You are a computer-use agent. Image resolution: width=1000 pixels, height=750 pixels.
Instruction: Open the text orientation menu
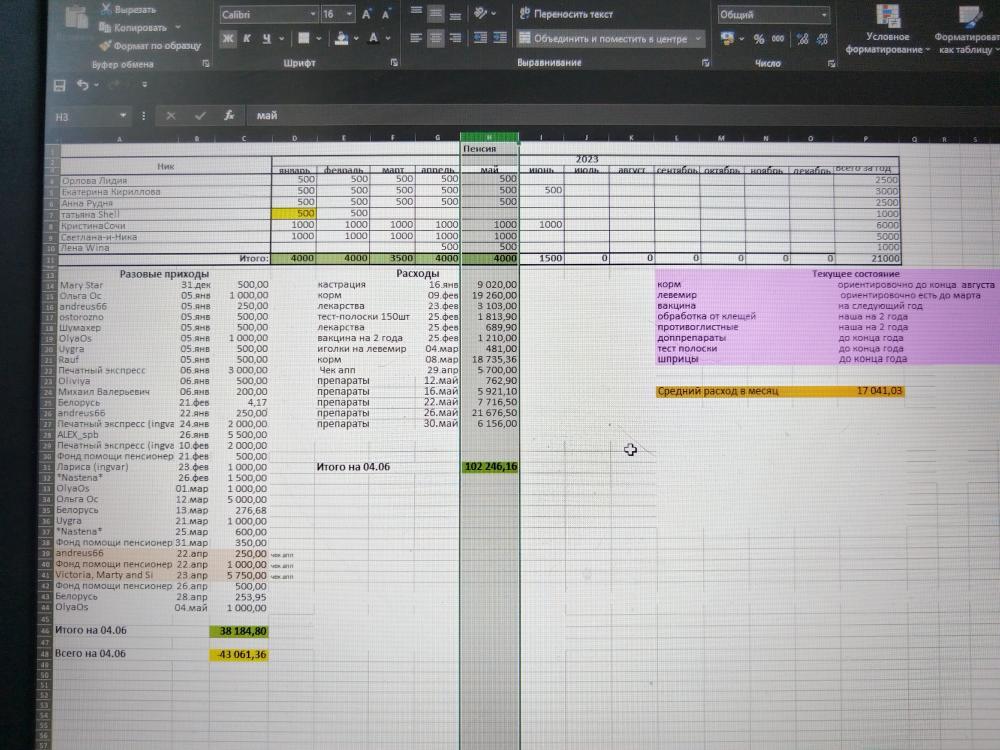tap(485, 13)
